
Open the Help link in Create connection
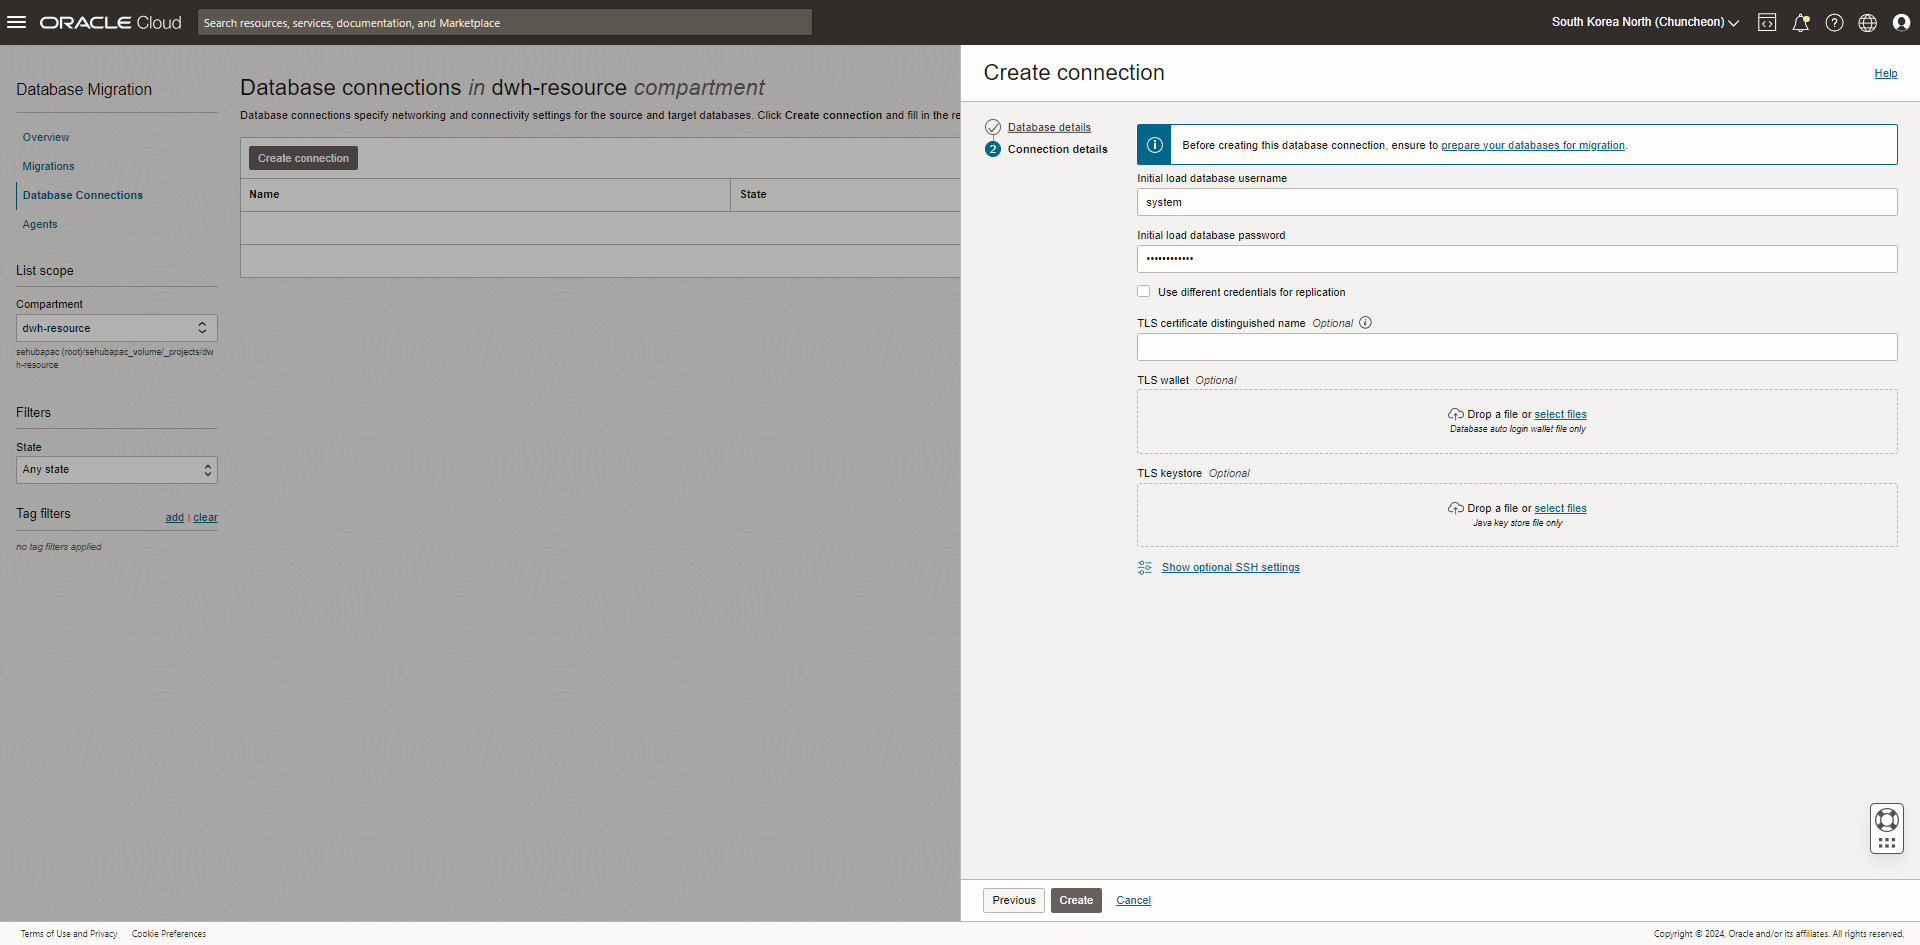click(x=1885, y=73)
